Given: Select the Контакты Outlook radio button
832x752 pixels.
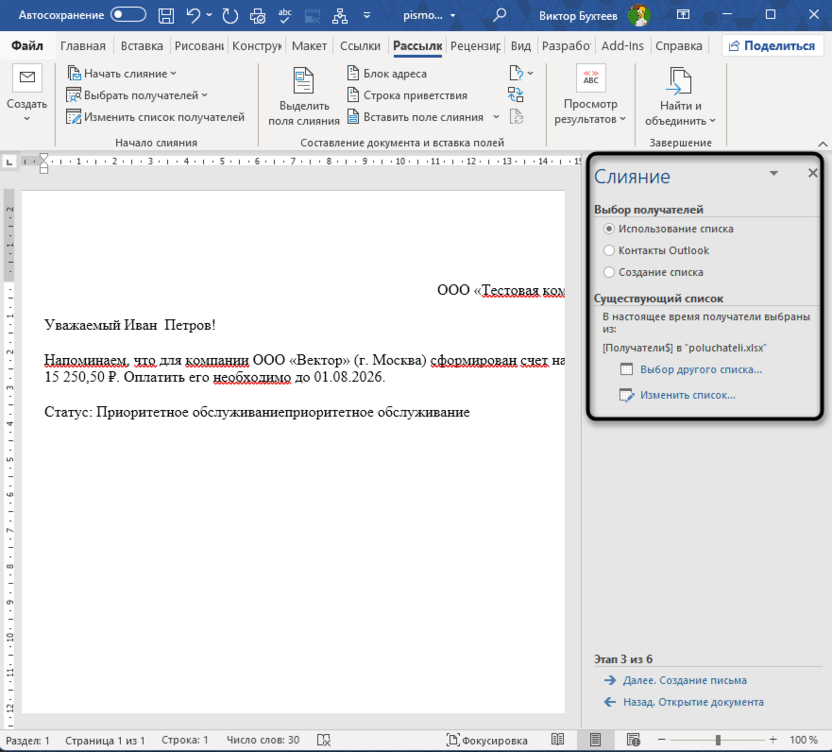Looking at the screenshot, I should (x=609, y=250).
